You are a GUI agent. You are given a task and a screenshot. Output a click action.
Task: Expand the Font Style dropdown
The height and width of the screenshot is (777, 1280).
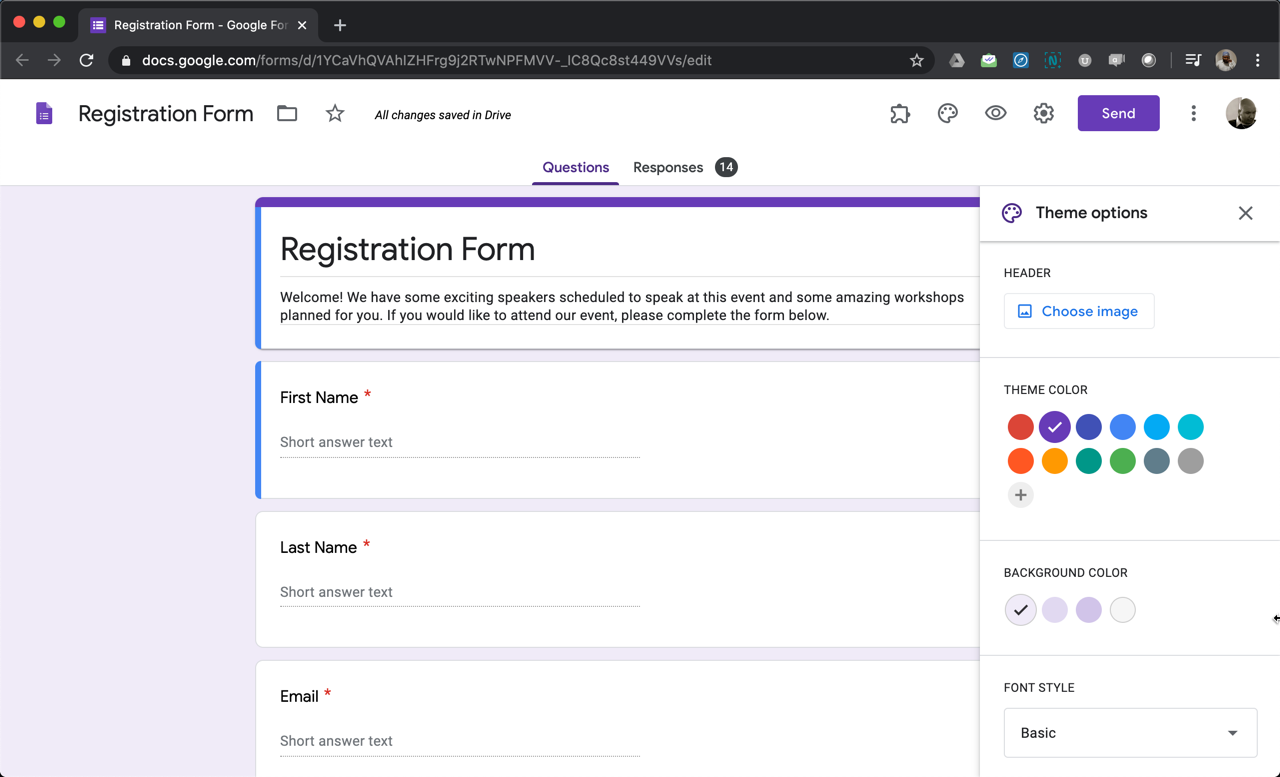(x=1130, y=733)
